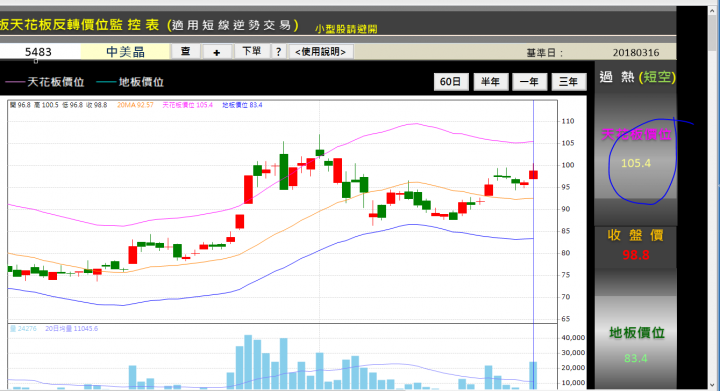Click the tallest volume bar
The width and height of the screenshot is (720, 391).
point(248,362)
